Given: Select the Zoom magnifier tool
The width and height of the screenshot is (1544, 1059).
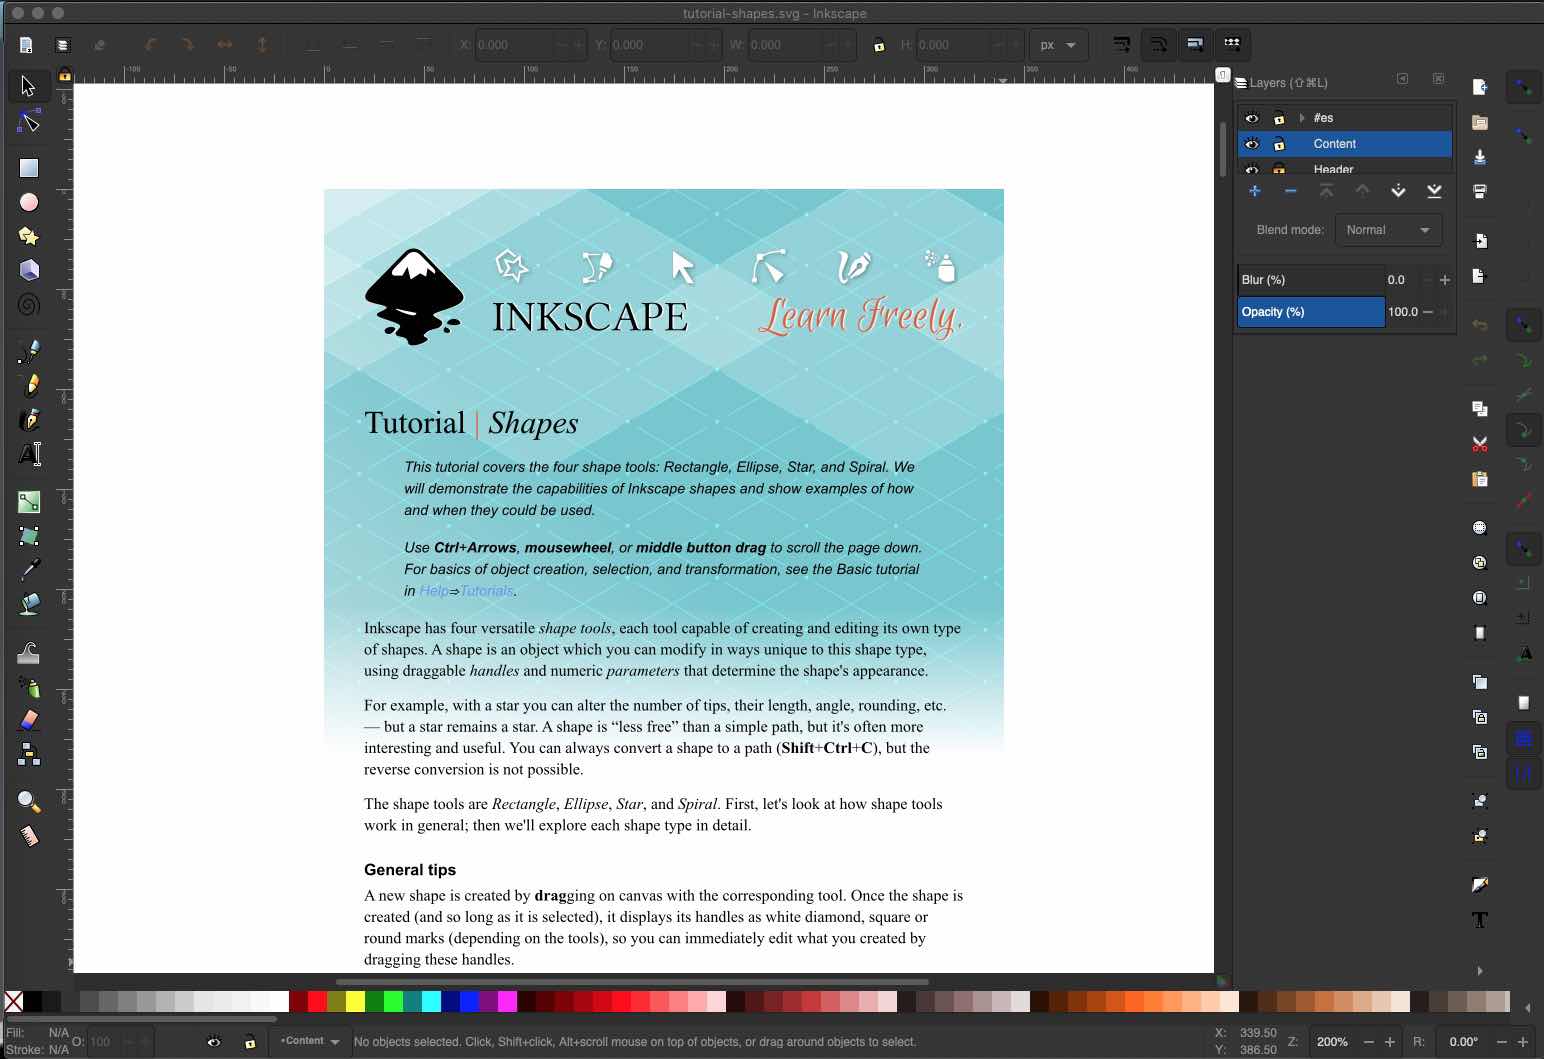Looking at the screenshot, I should (x=28, y=801).
